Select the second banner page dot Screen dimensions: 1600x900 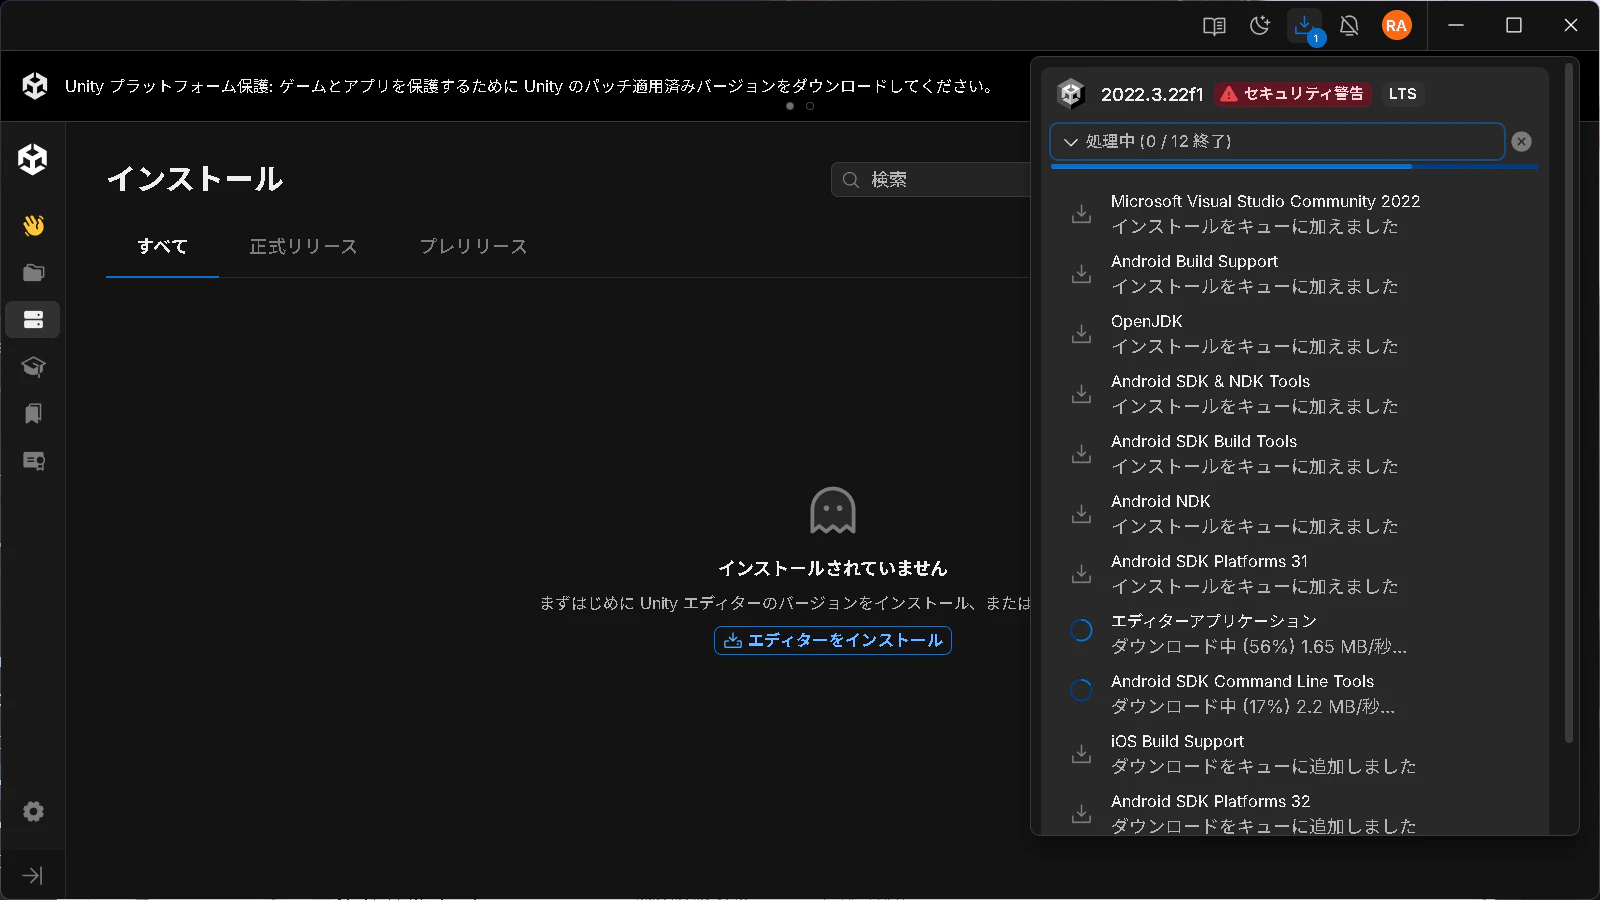(810, 106)
